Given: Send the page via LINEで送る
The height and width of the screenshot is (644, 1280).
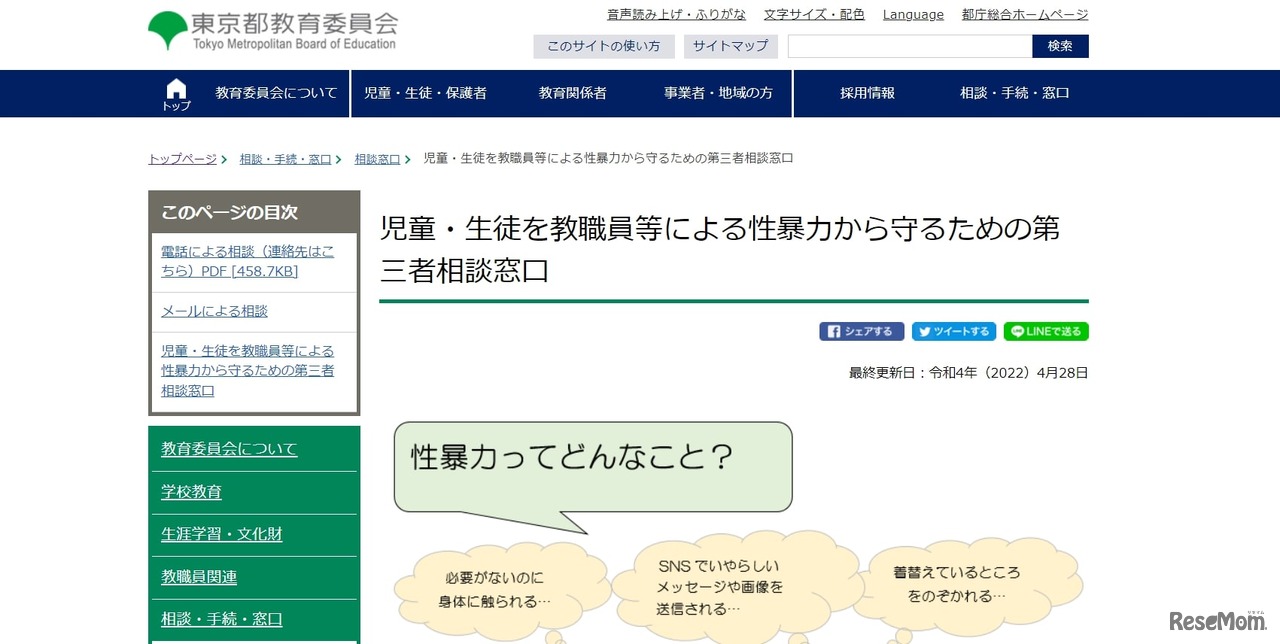Looking at the screenshot, I should click(x=1045, y=330).
